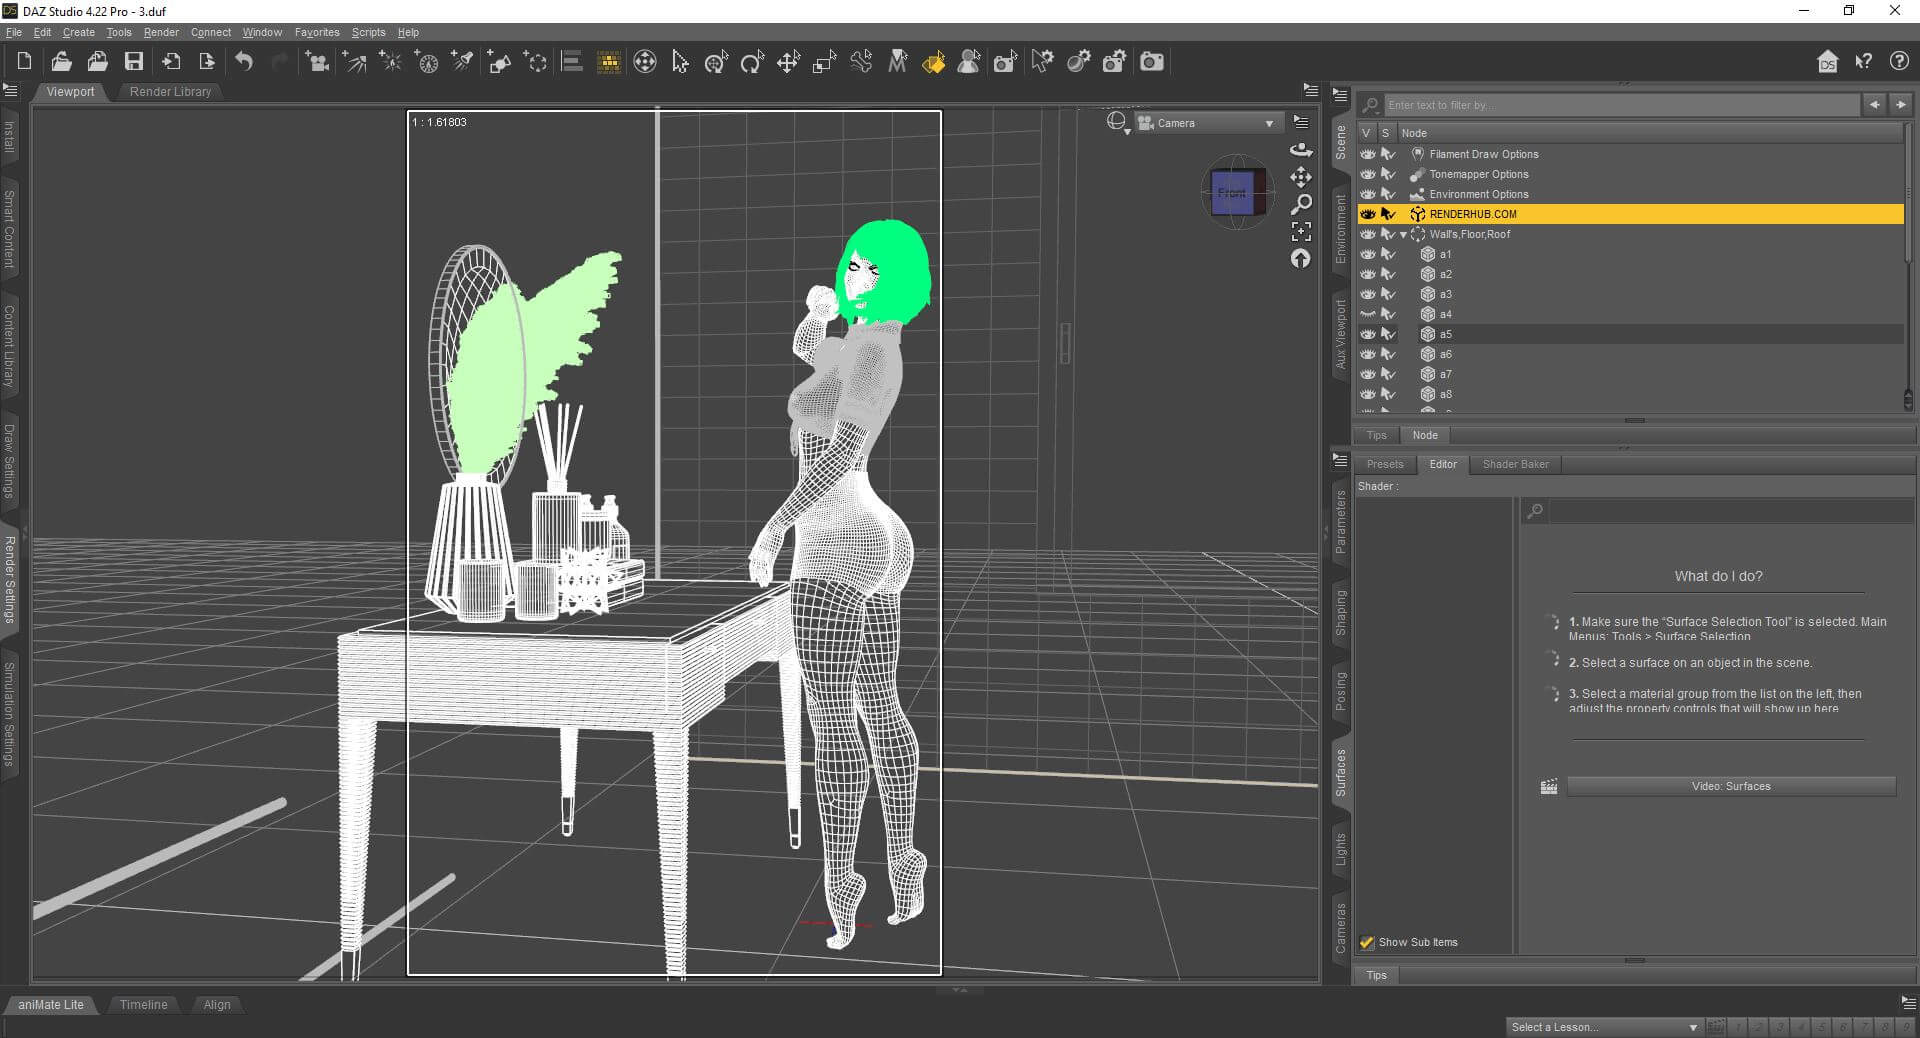The image size is (1920, 1038).
Task: Activate the Surface Selection tool
Action: point(933,62)
